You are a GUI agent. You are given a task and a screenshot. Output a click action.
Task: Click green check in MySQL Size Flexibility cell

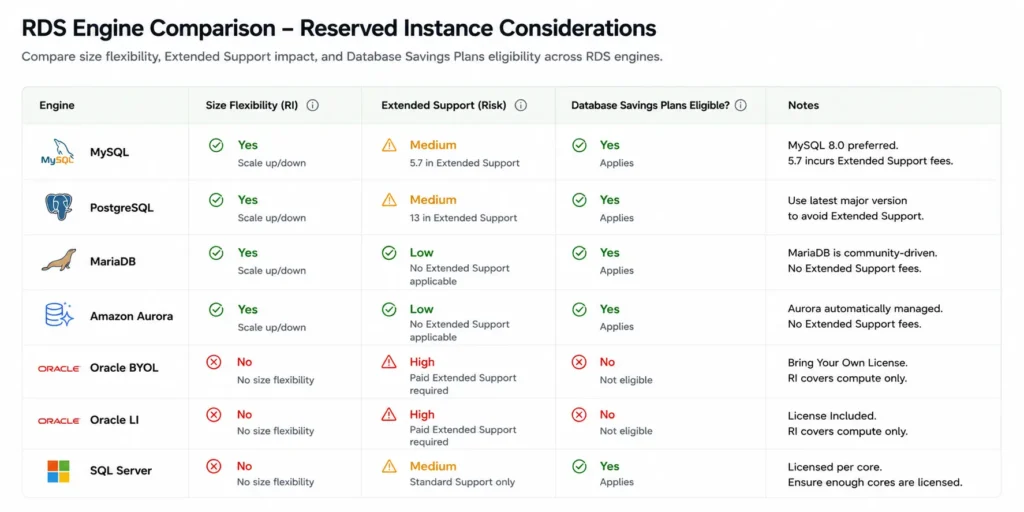tap(216, 145)
